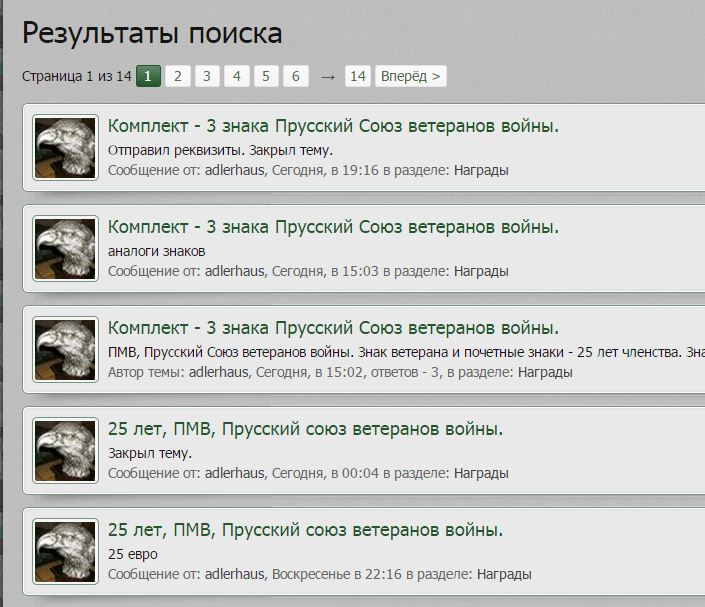The height and width of the screenshot is (607, 705).
Task: Jump to last page 14
Action: tap(358, 76)
